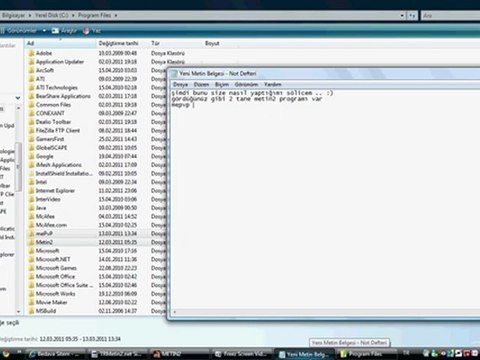Select the MSBuild folder icon
Viewport: 480px width, 360px height.
pos(31,311)
